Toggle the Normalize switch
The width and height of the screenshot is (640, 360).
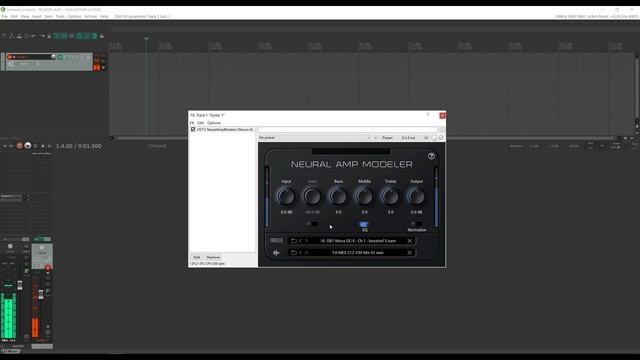pyautogui.click(x=416, y=224)
